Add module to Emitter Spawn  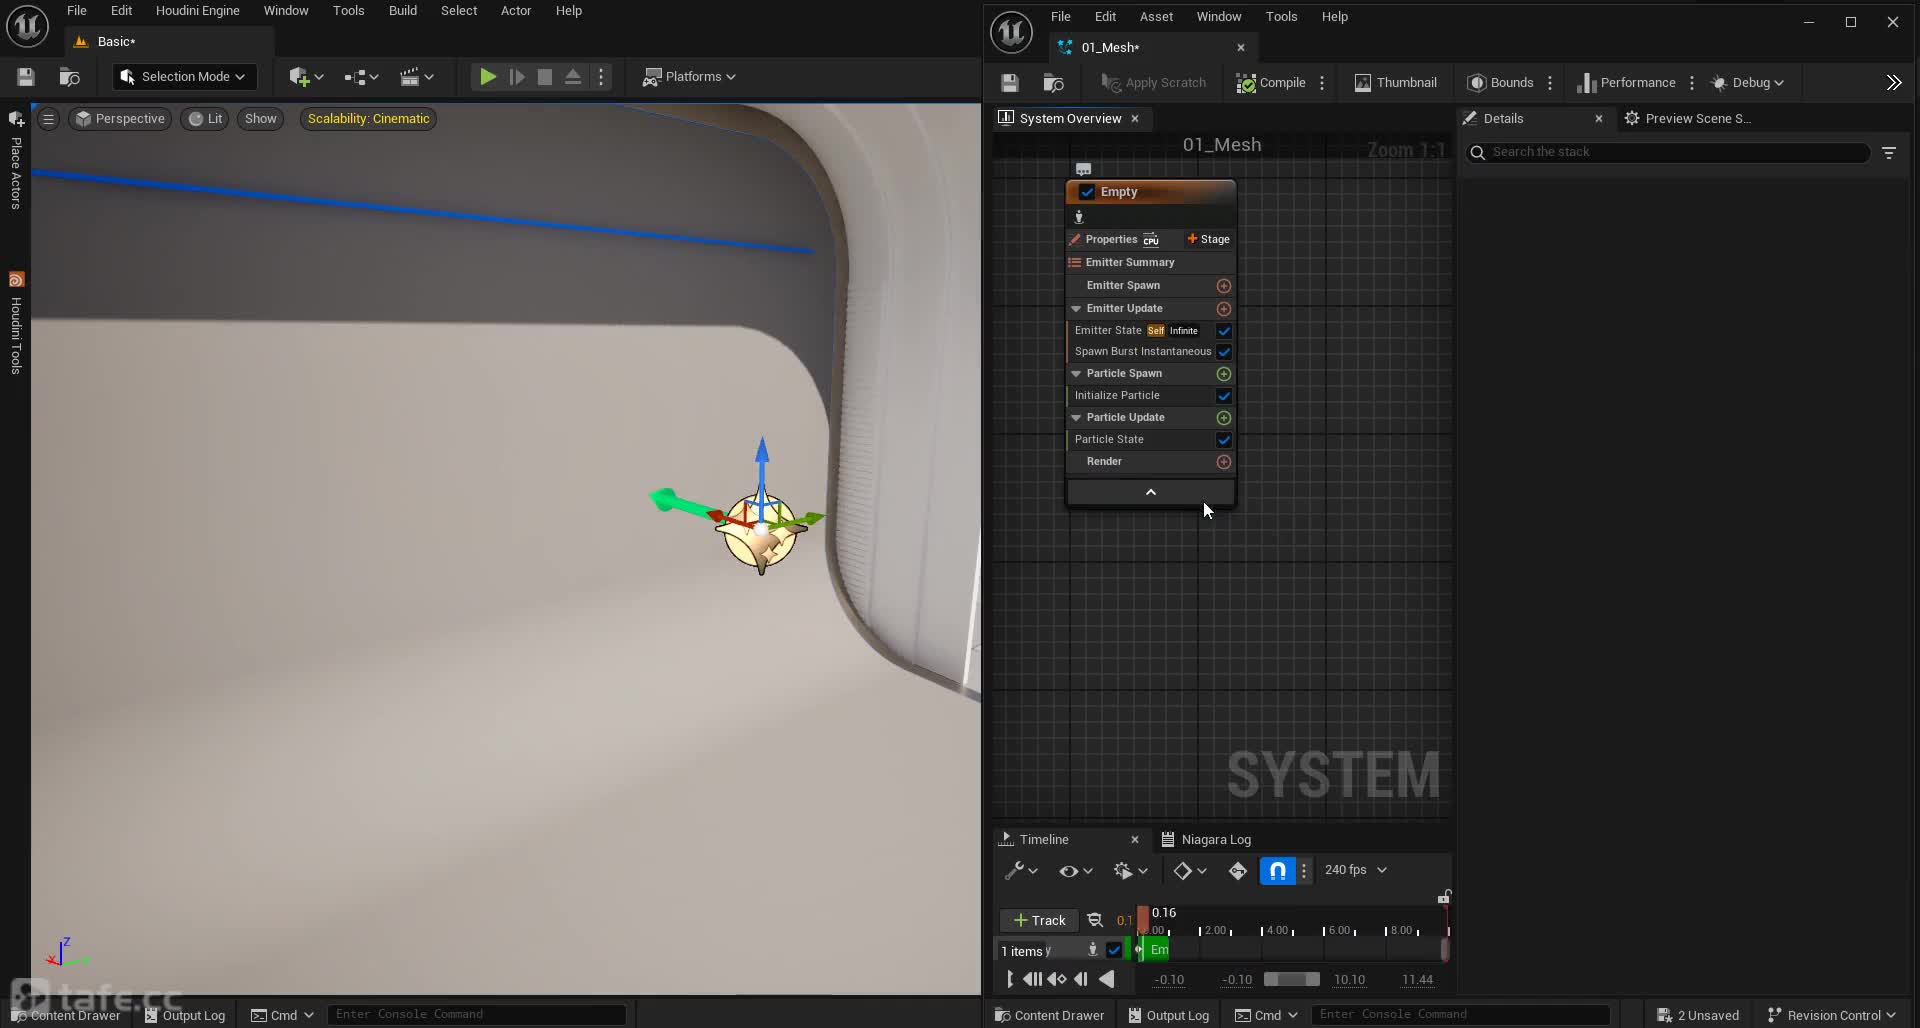click(x=1223, y=286)
